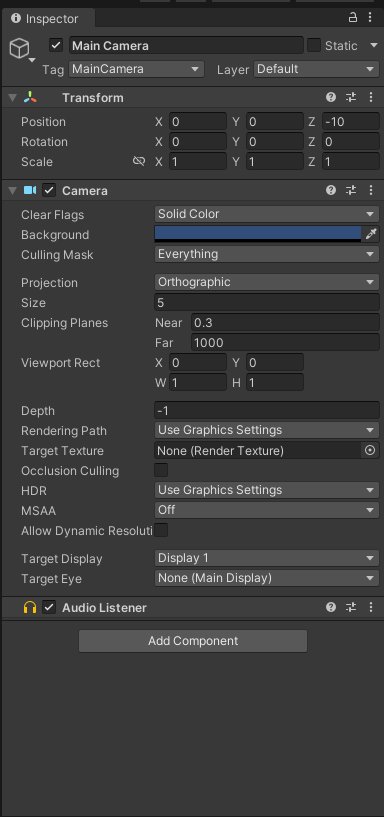
Task: Open Transform component context menu
Action: click(371, 97)
